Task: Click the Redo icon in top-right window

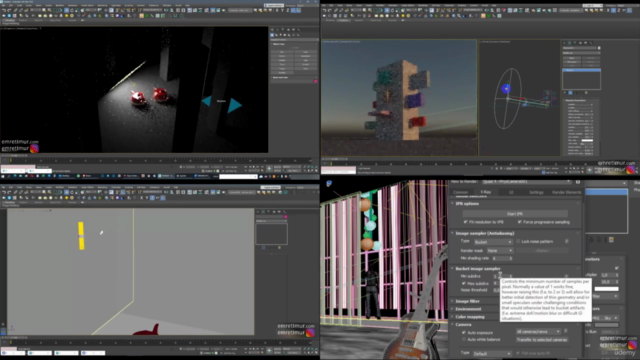Action: tap(330, 10)
